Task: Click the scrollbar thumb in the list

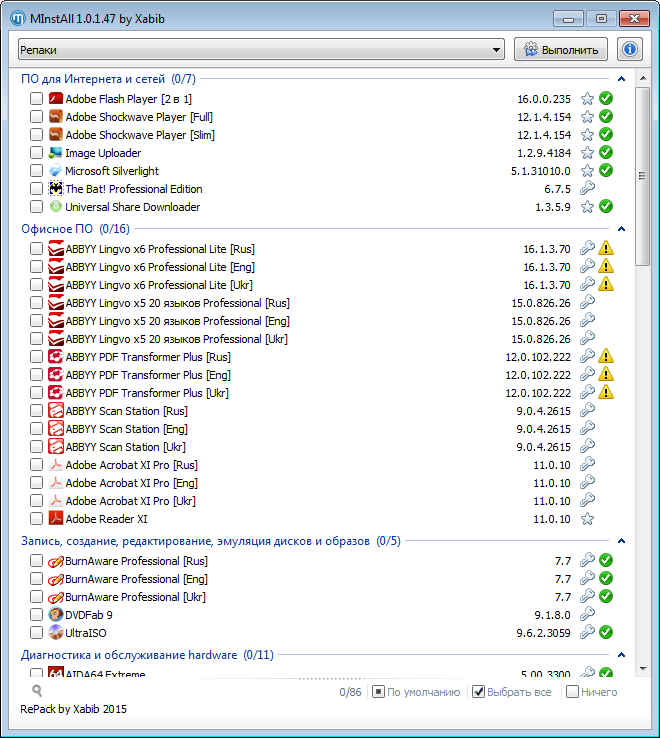Action: 642,176
